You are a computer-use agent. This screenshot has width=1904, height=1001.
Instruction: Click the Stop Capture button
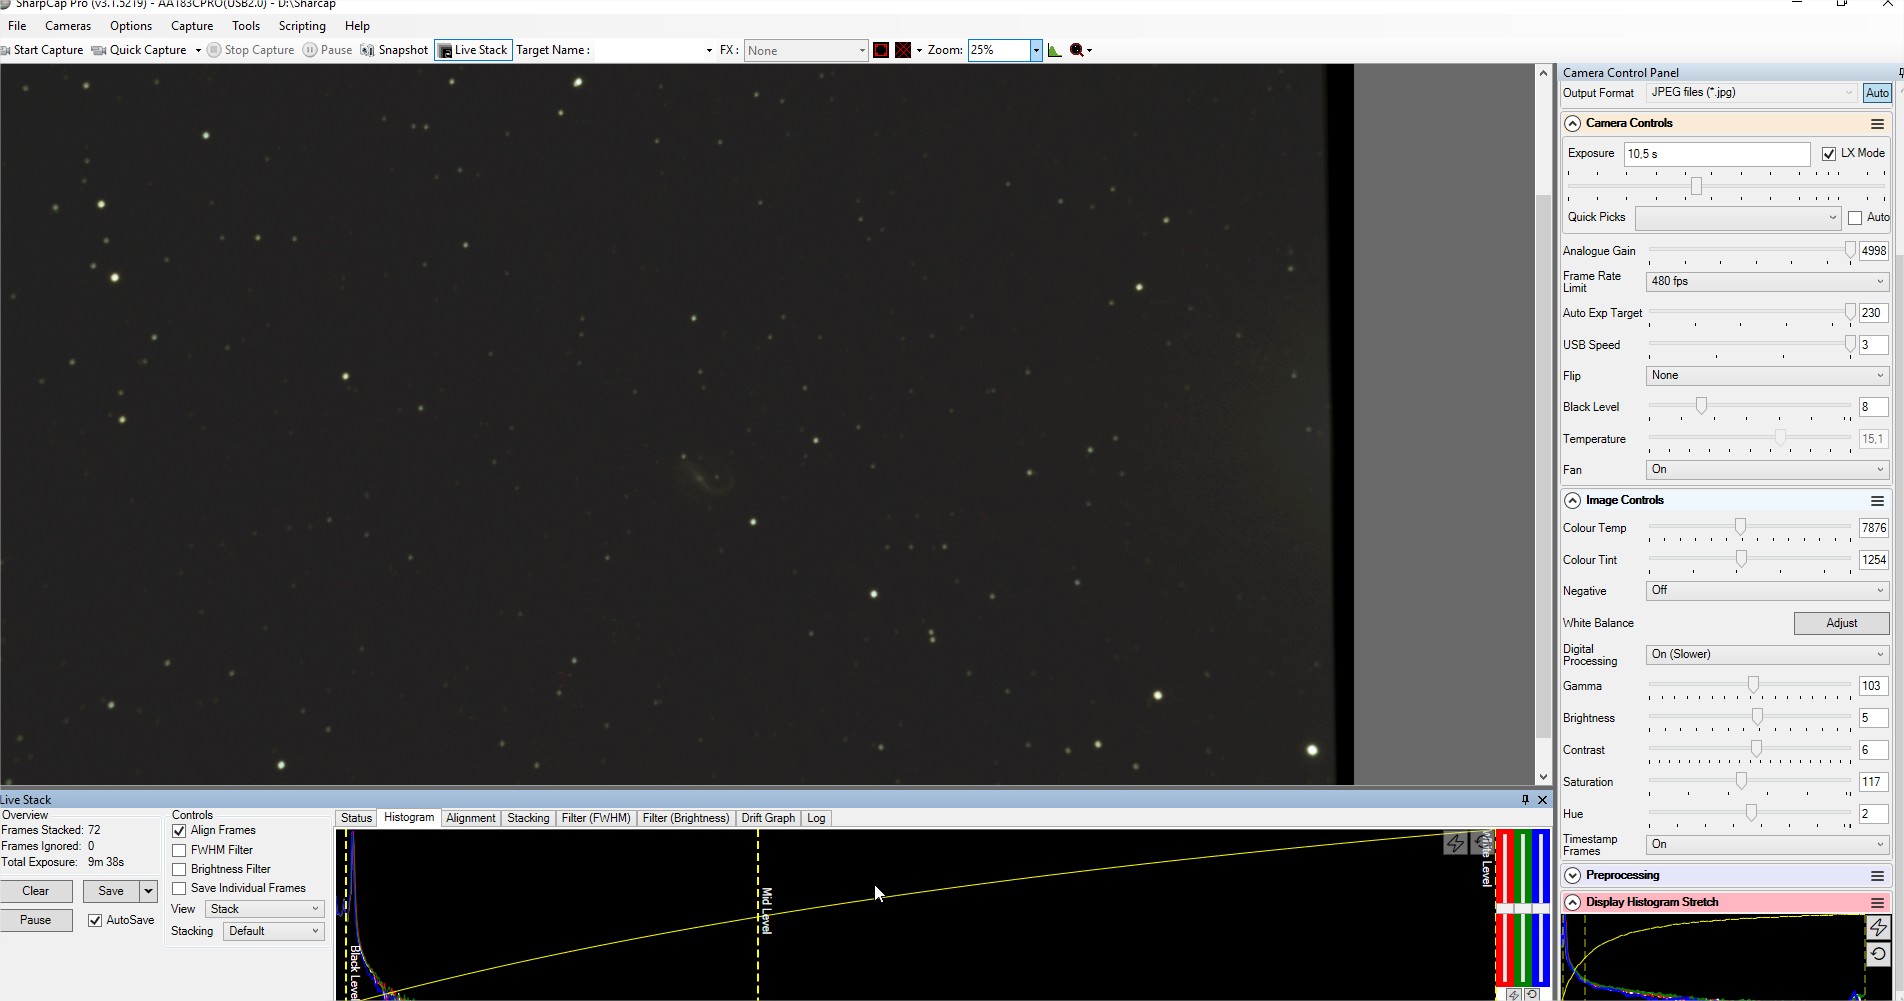point(251,50)
